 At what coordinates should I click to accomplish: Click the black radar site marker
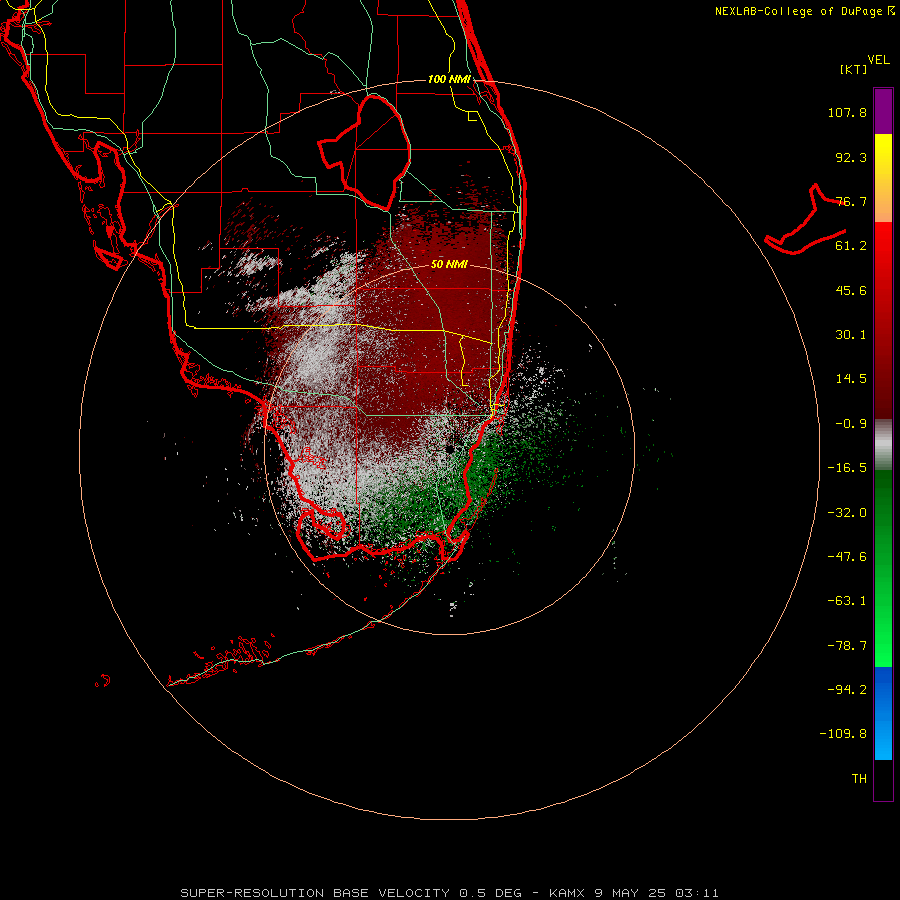[x=450, y=448]
